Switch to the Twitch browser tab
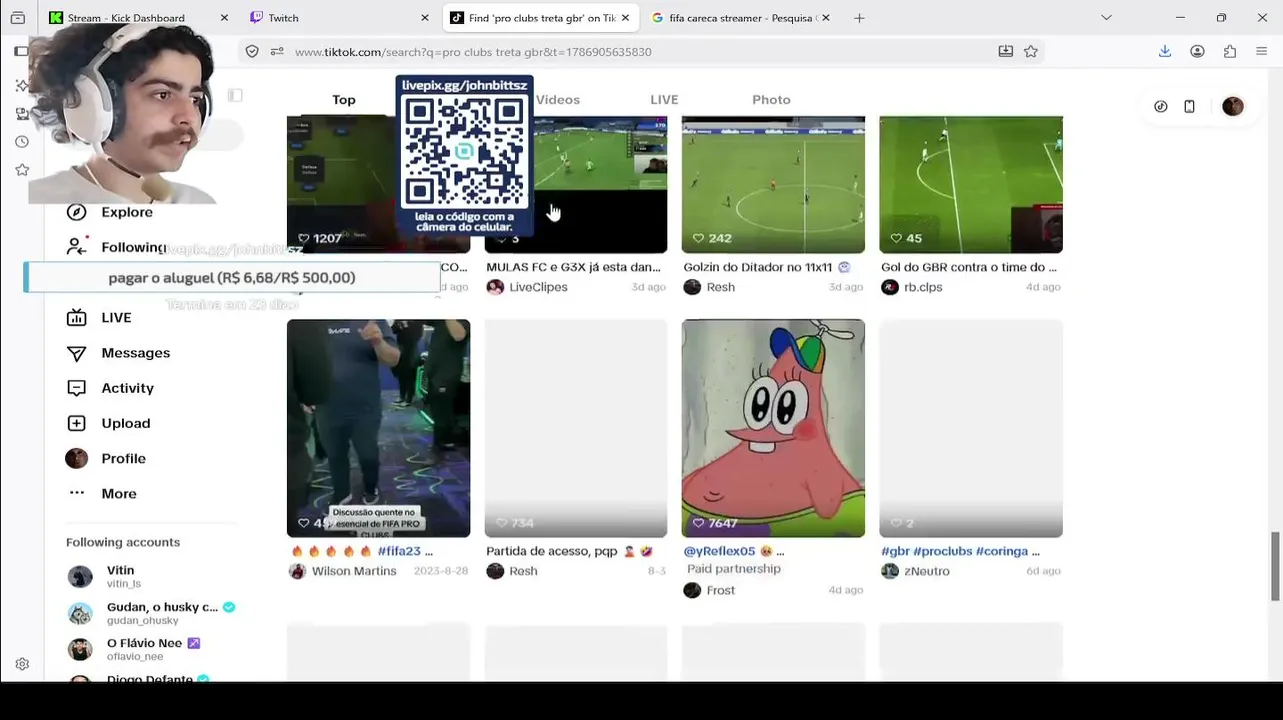Screen dimensions: 1283x720 (x=339, y=18)
